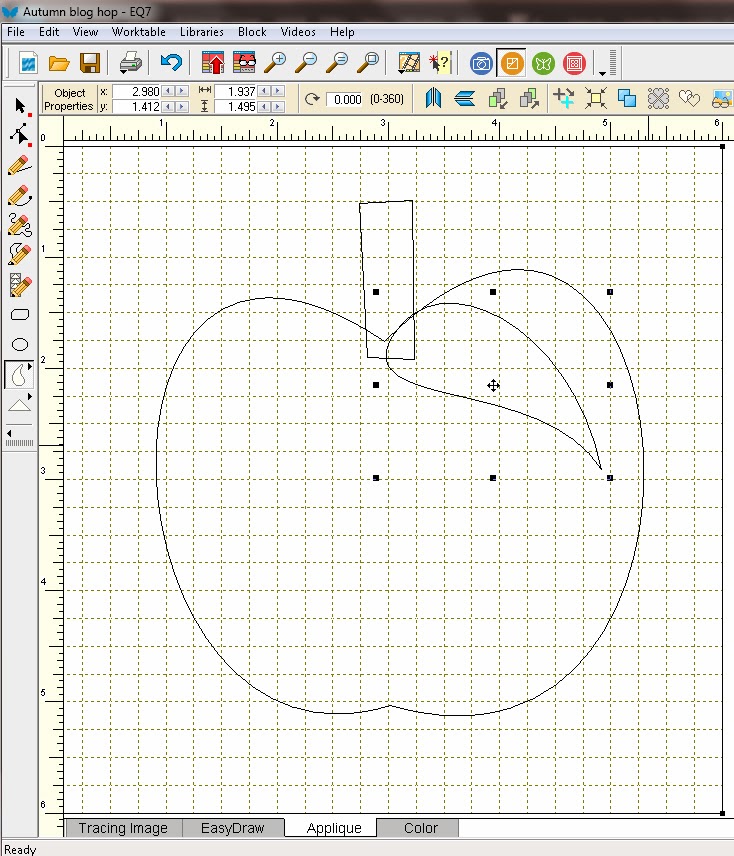Viewport: 734px width, 856px height.
Task: Switch to the EasyDraw tab
Action: [x=232, y=828]
